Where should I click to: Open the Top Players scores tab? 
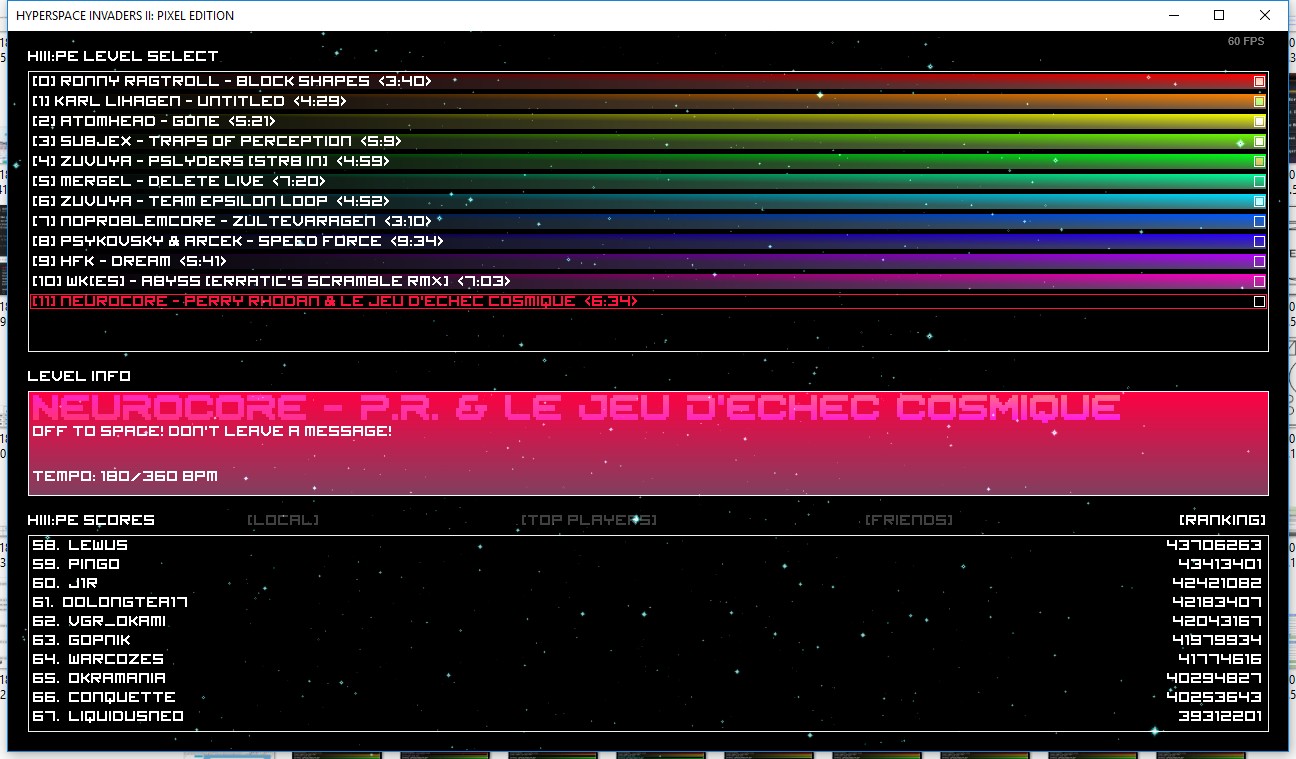(588, 520)
